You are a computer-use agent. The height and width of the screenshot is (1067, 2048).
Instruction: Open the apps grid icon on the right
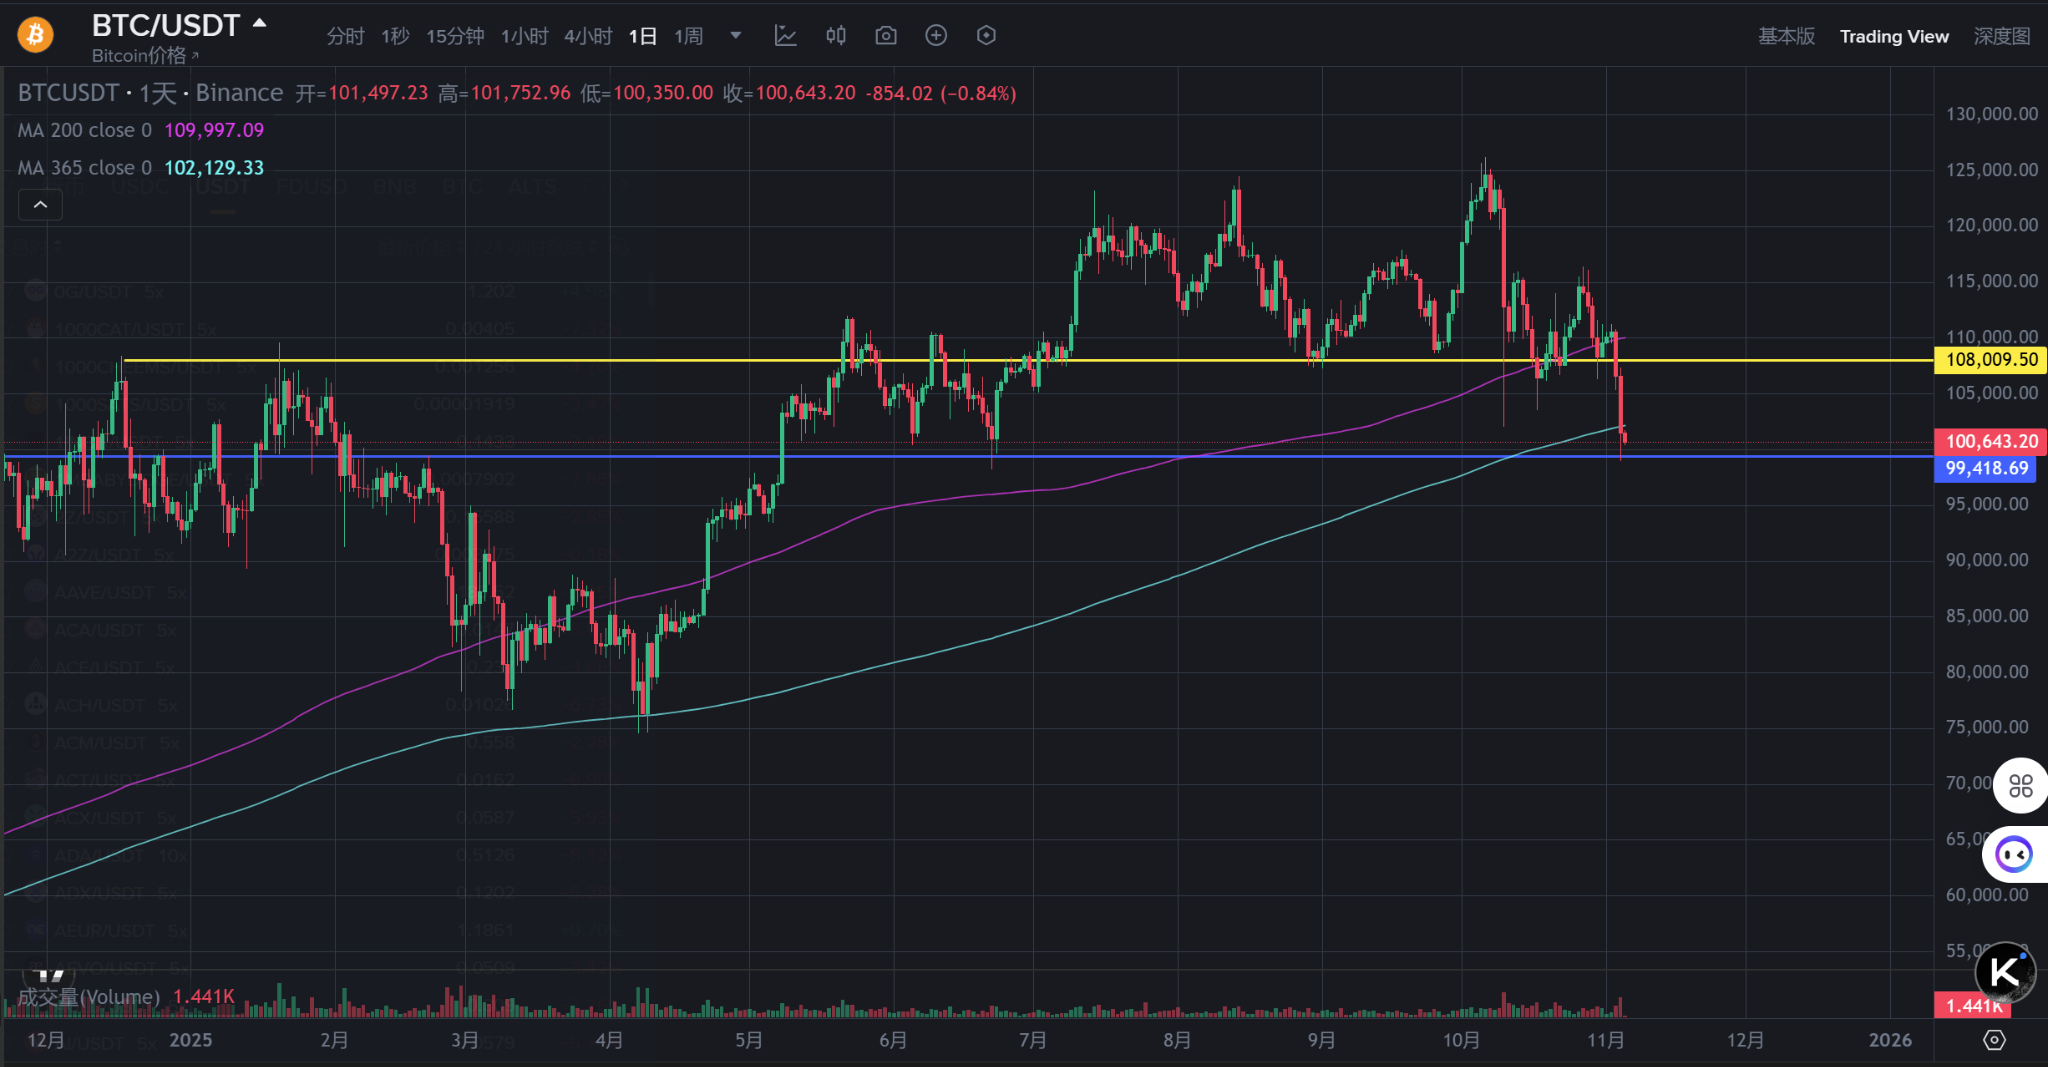[2020, 786]
